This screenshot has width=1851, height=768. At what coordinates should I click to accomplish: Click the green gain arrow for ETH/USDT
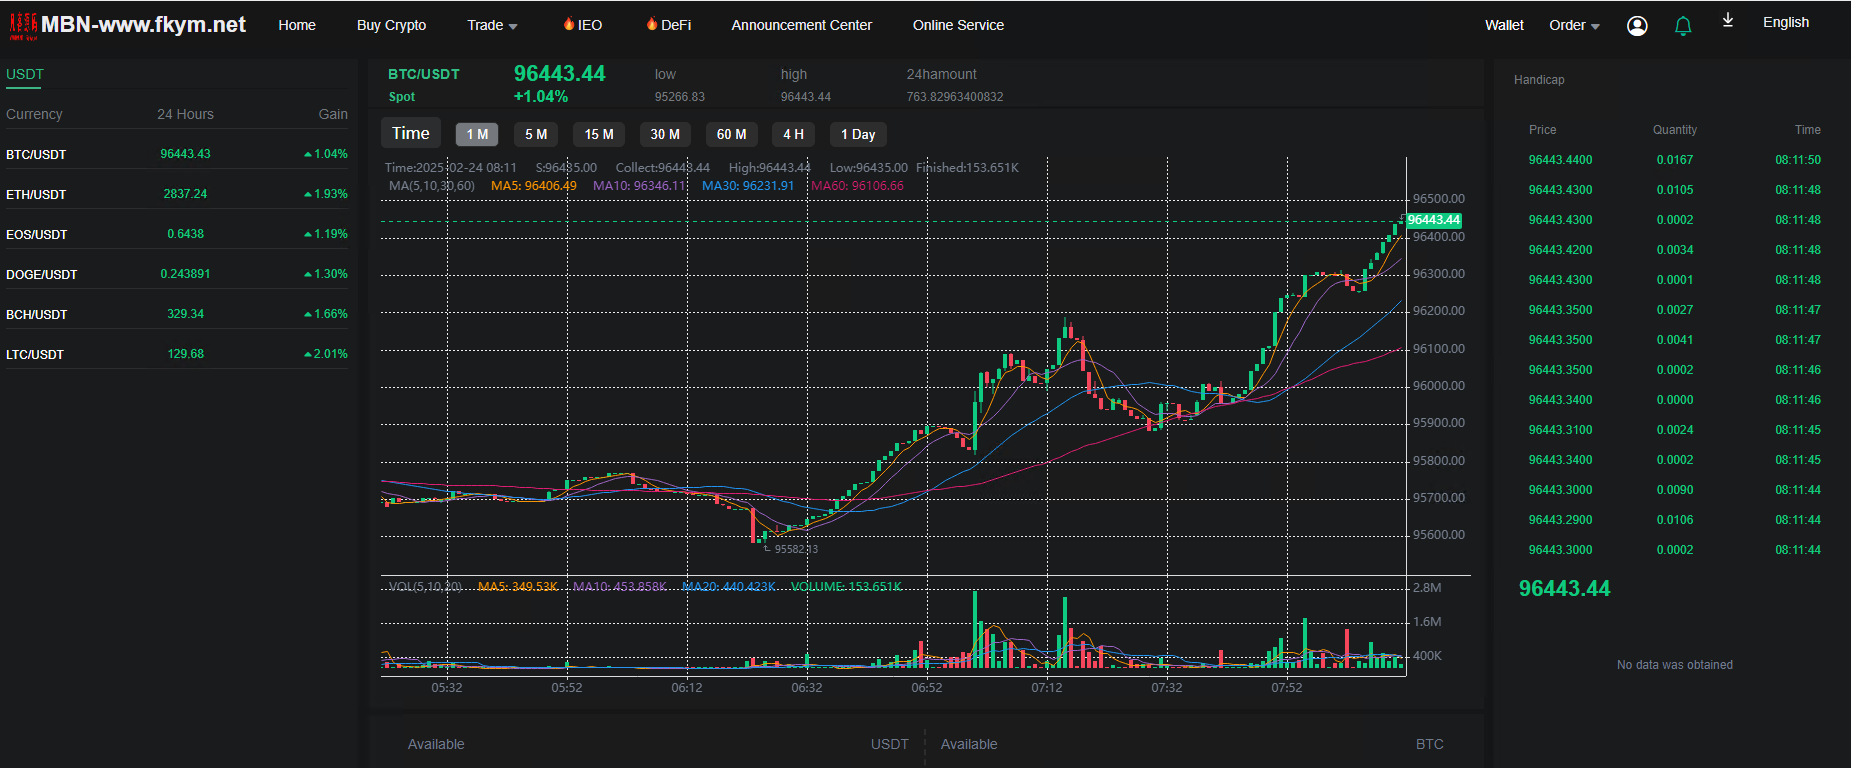(x=308, y=195)
